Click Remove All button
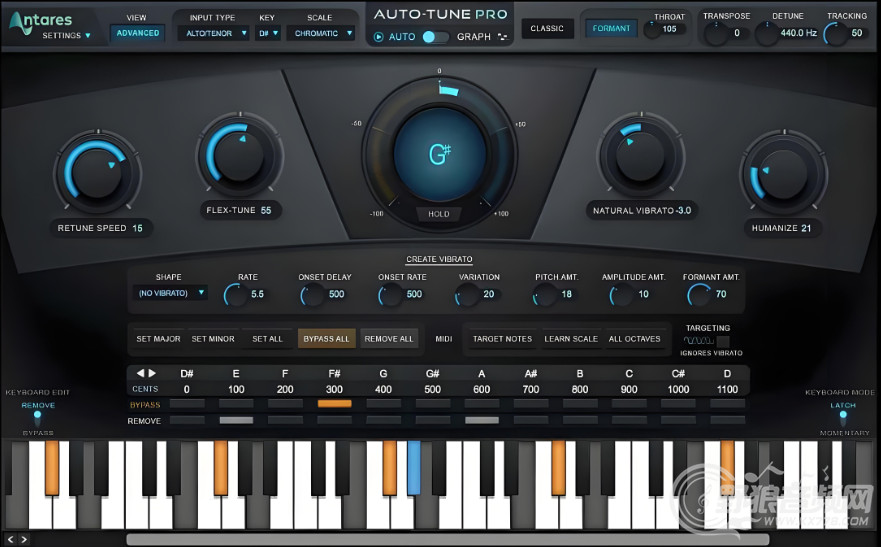The width and height of the screenshot is (881, 547). pyautogui.click(x=389, y=339)
